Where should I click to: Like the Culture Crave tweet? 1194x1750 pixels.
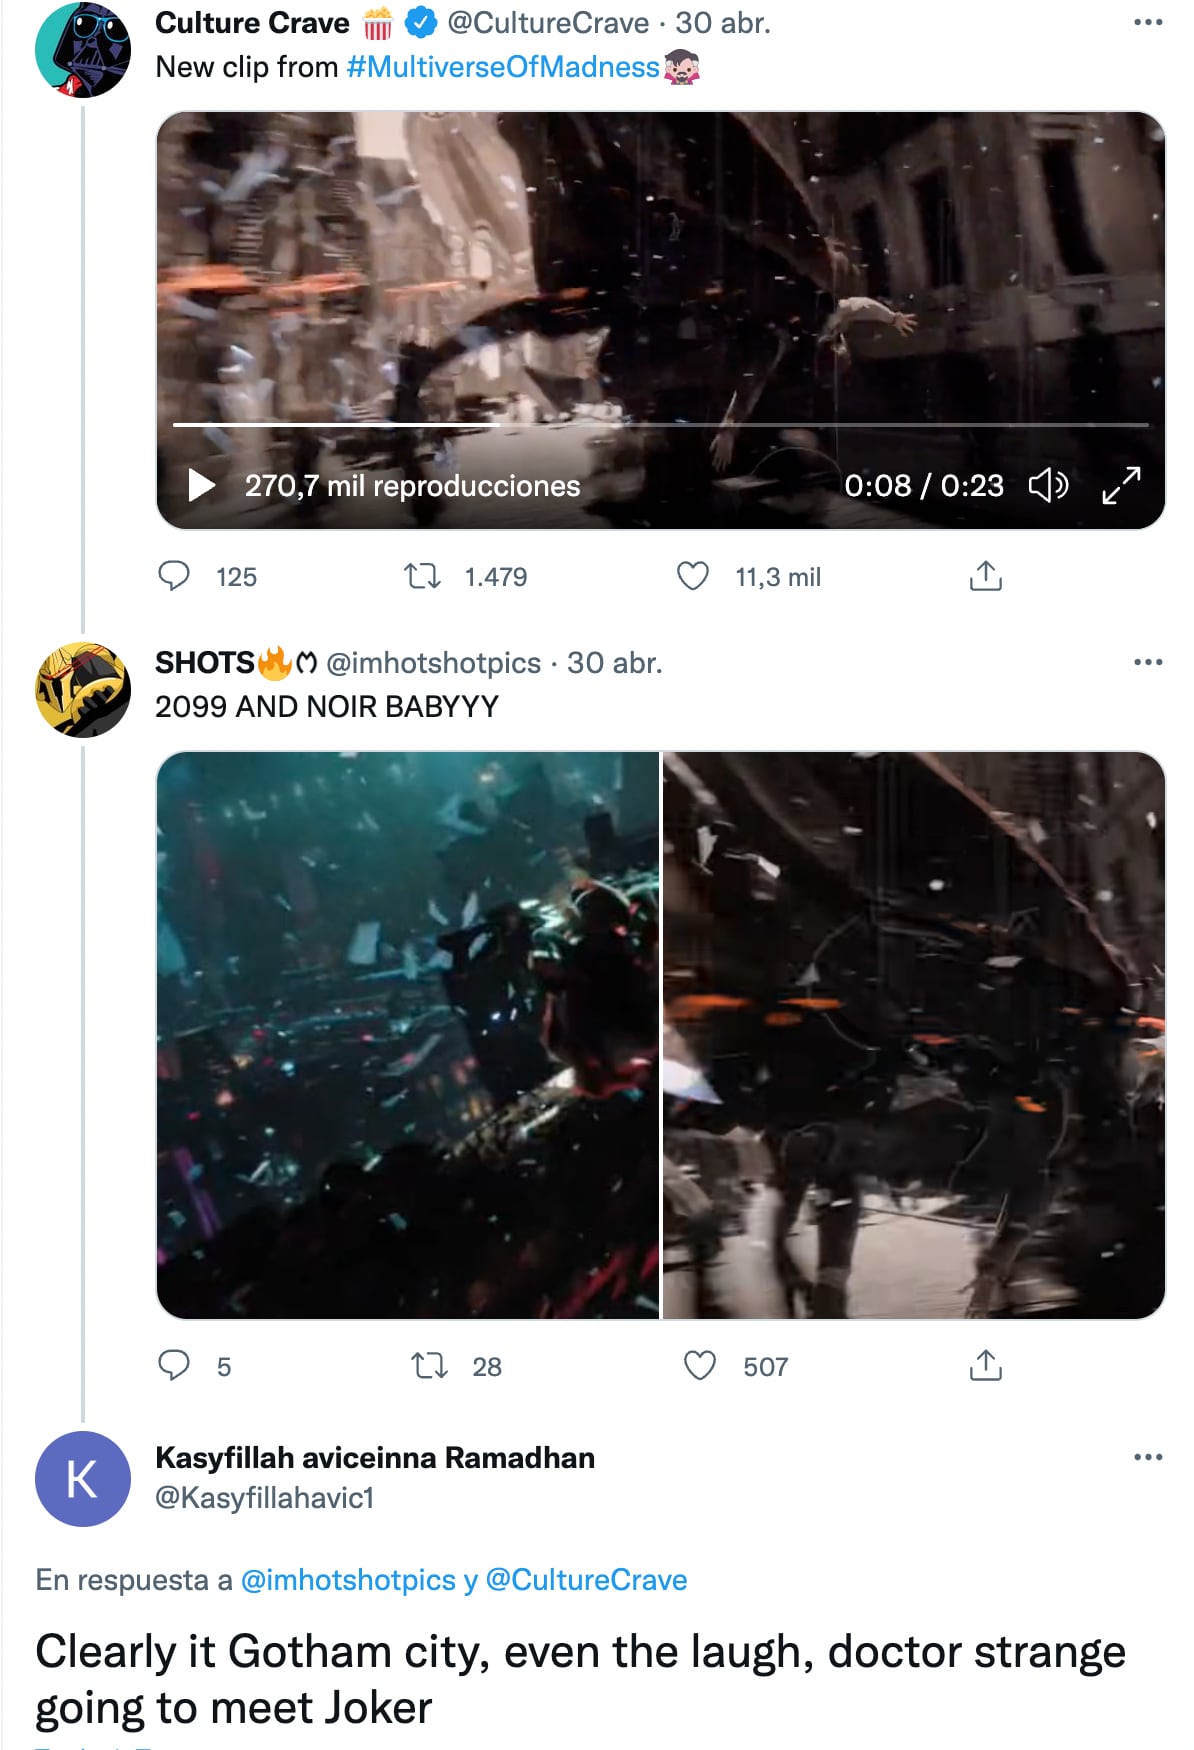pos(693,576)
